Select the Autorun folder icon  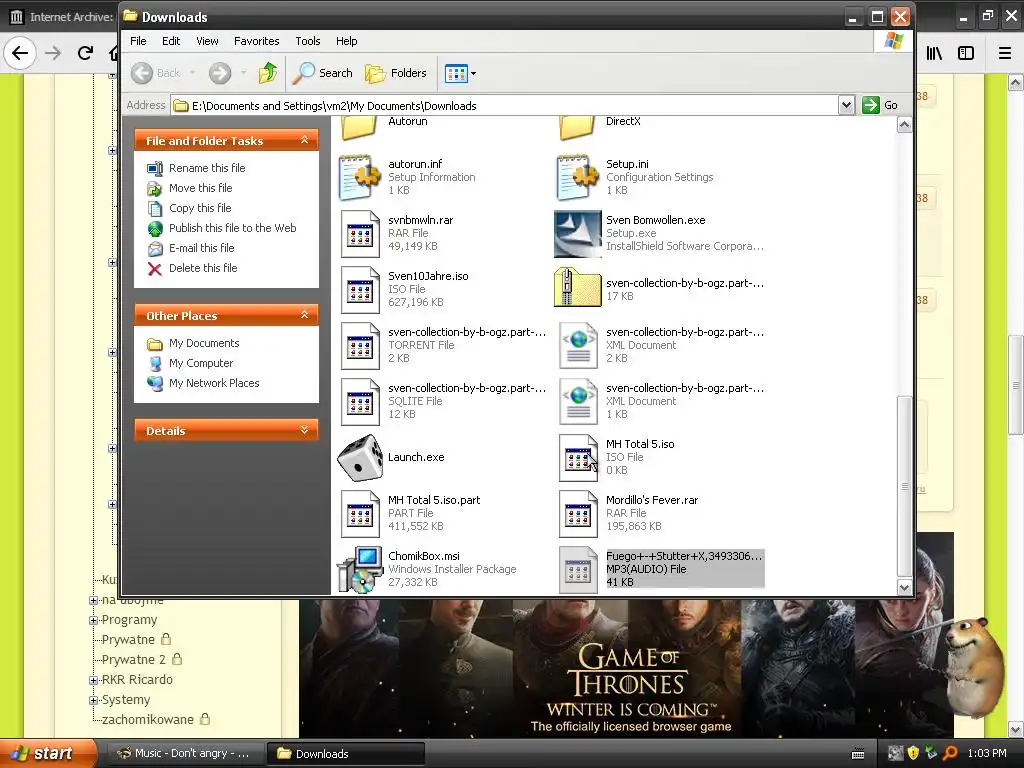click(359, 127)
